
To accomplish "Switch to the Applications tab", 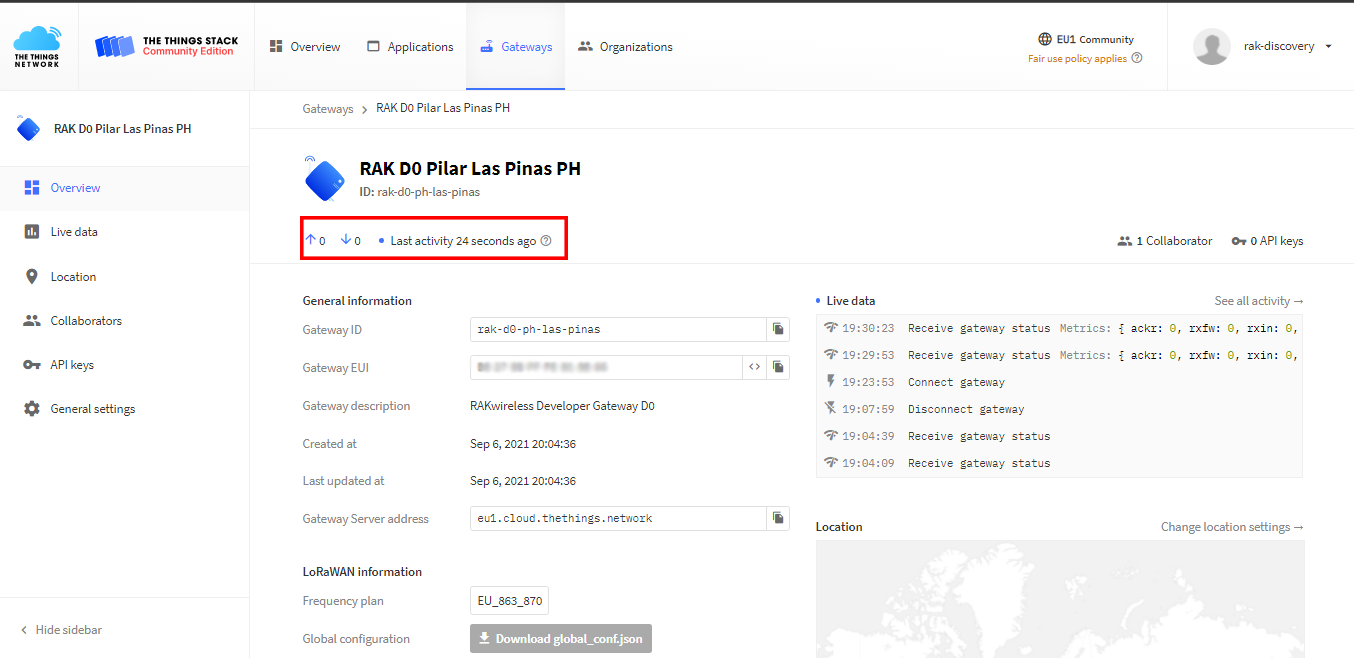I will pos(410,46).
